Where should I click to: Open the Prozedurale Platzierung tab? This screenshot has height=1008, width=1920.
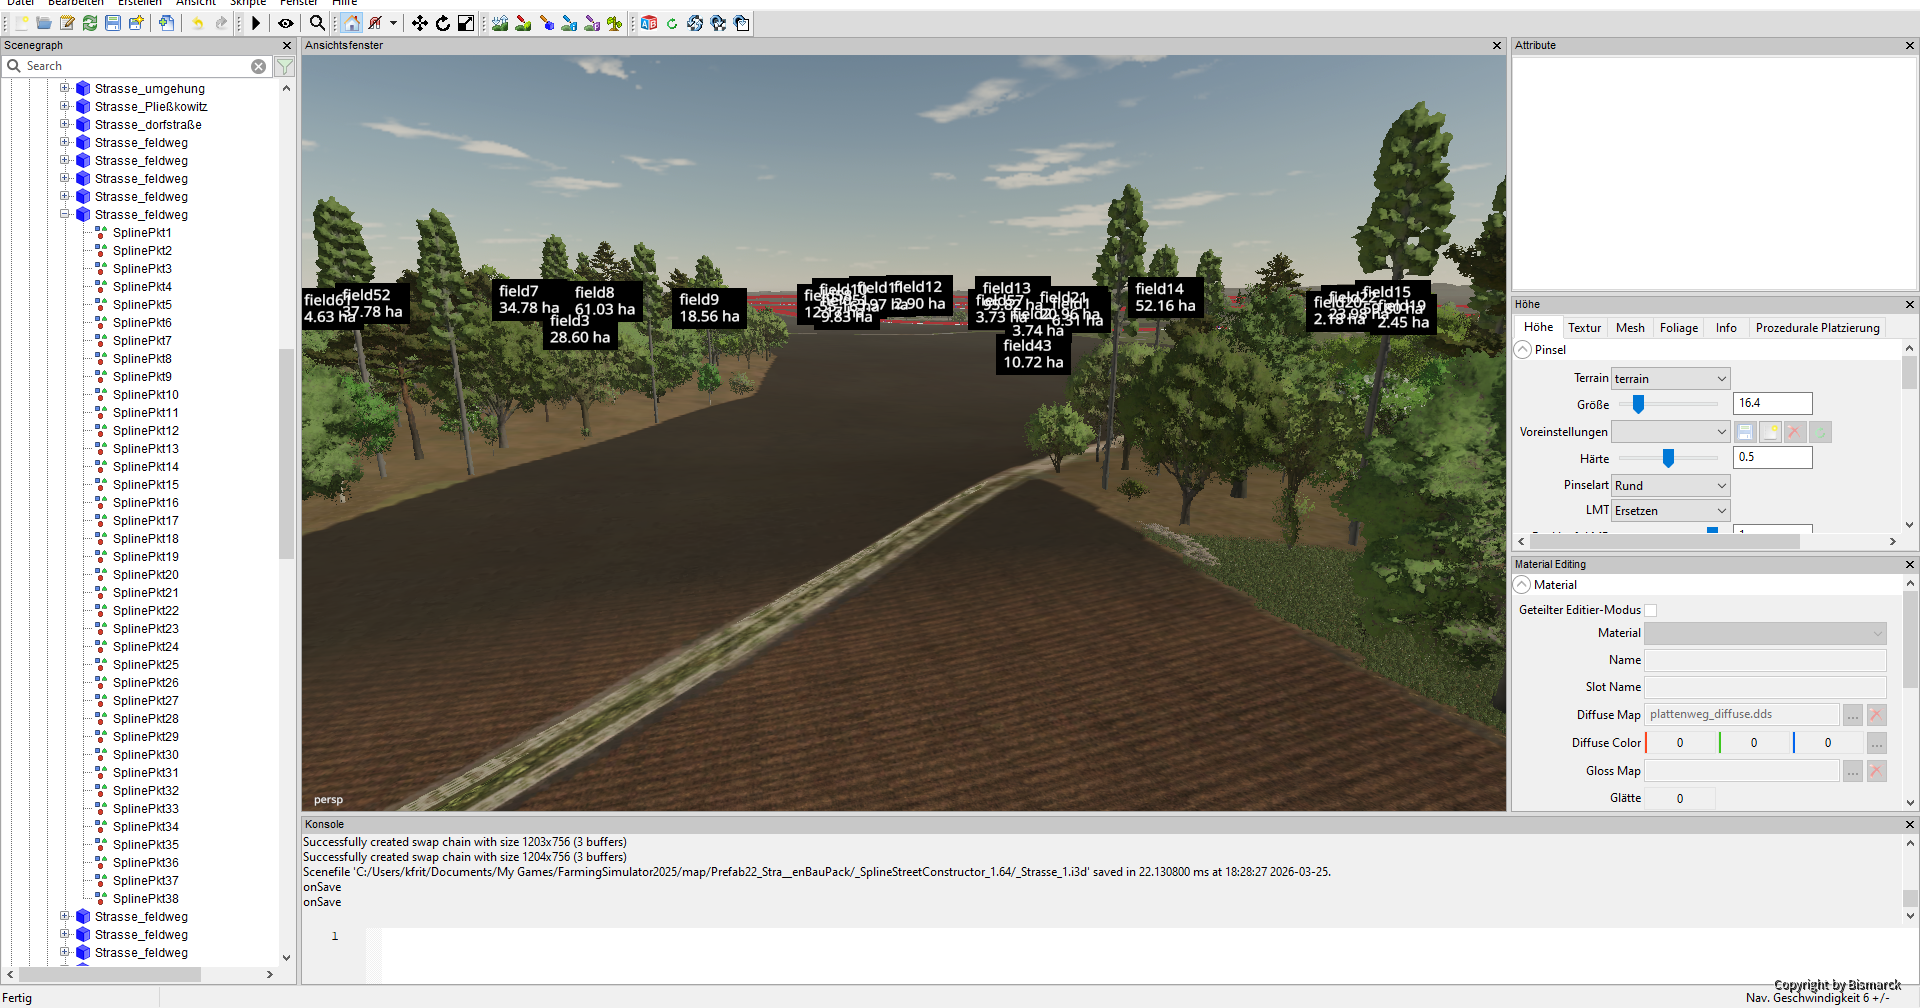1817,328
